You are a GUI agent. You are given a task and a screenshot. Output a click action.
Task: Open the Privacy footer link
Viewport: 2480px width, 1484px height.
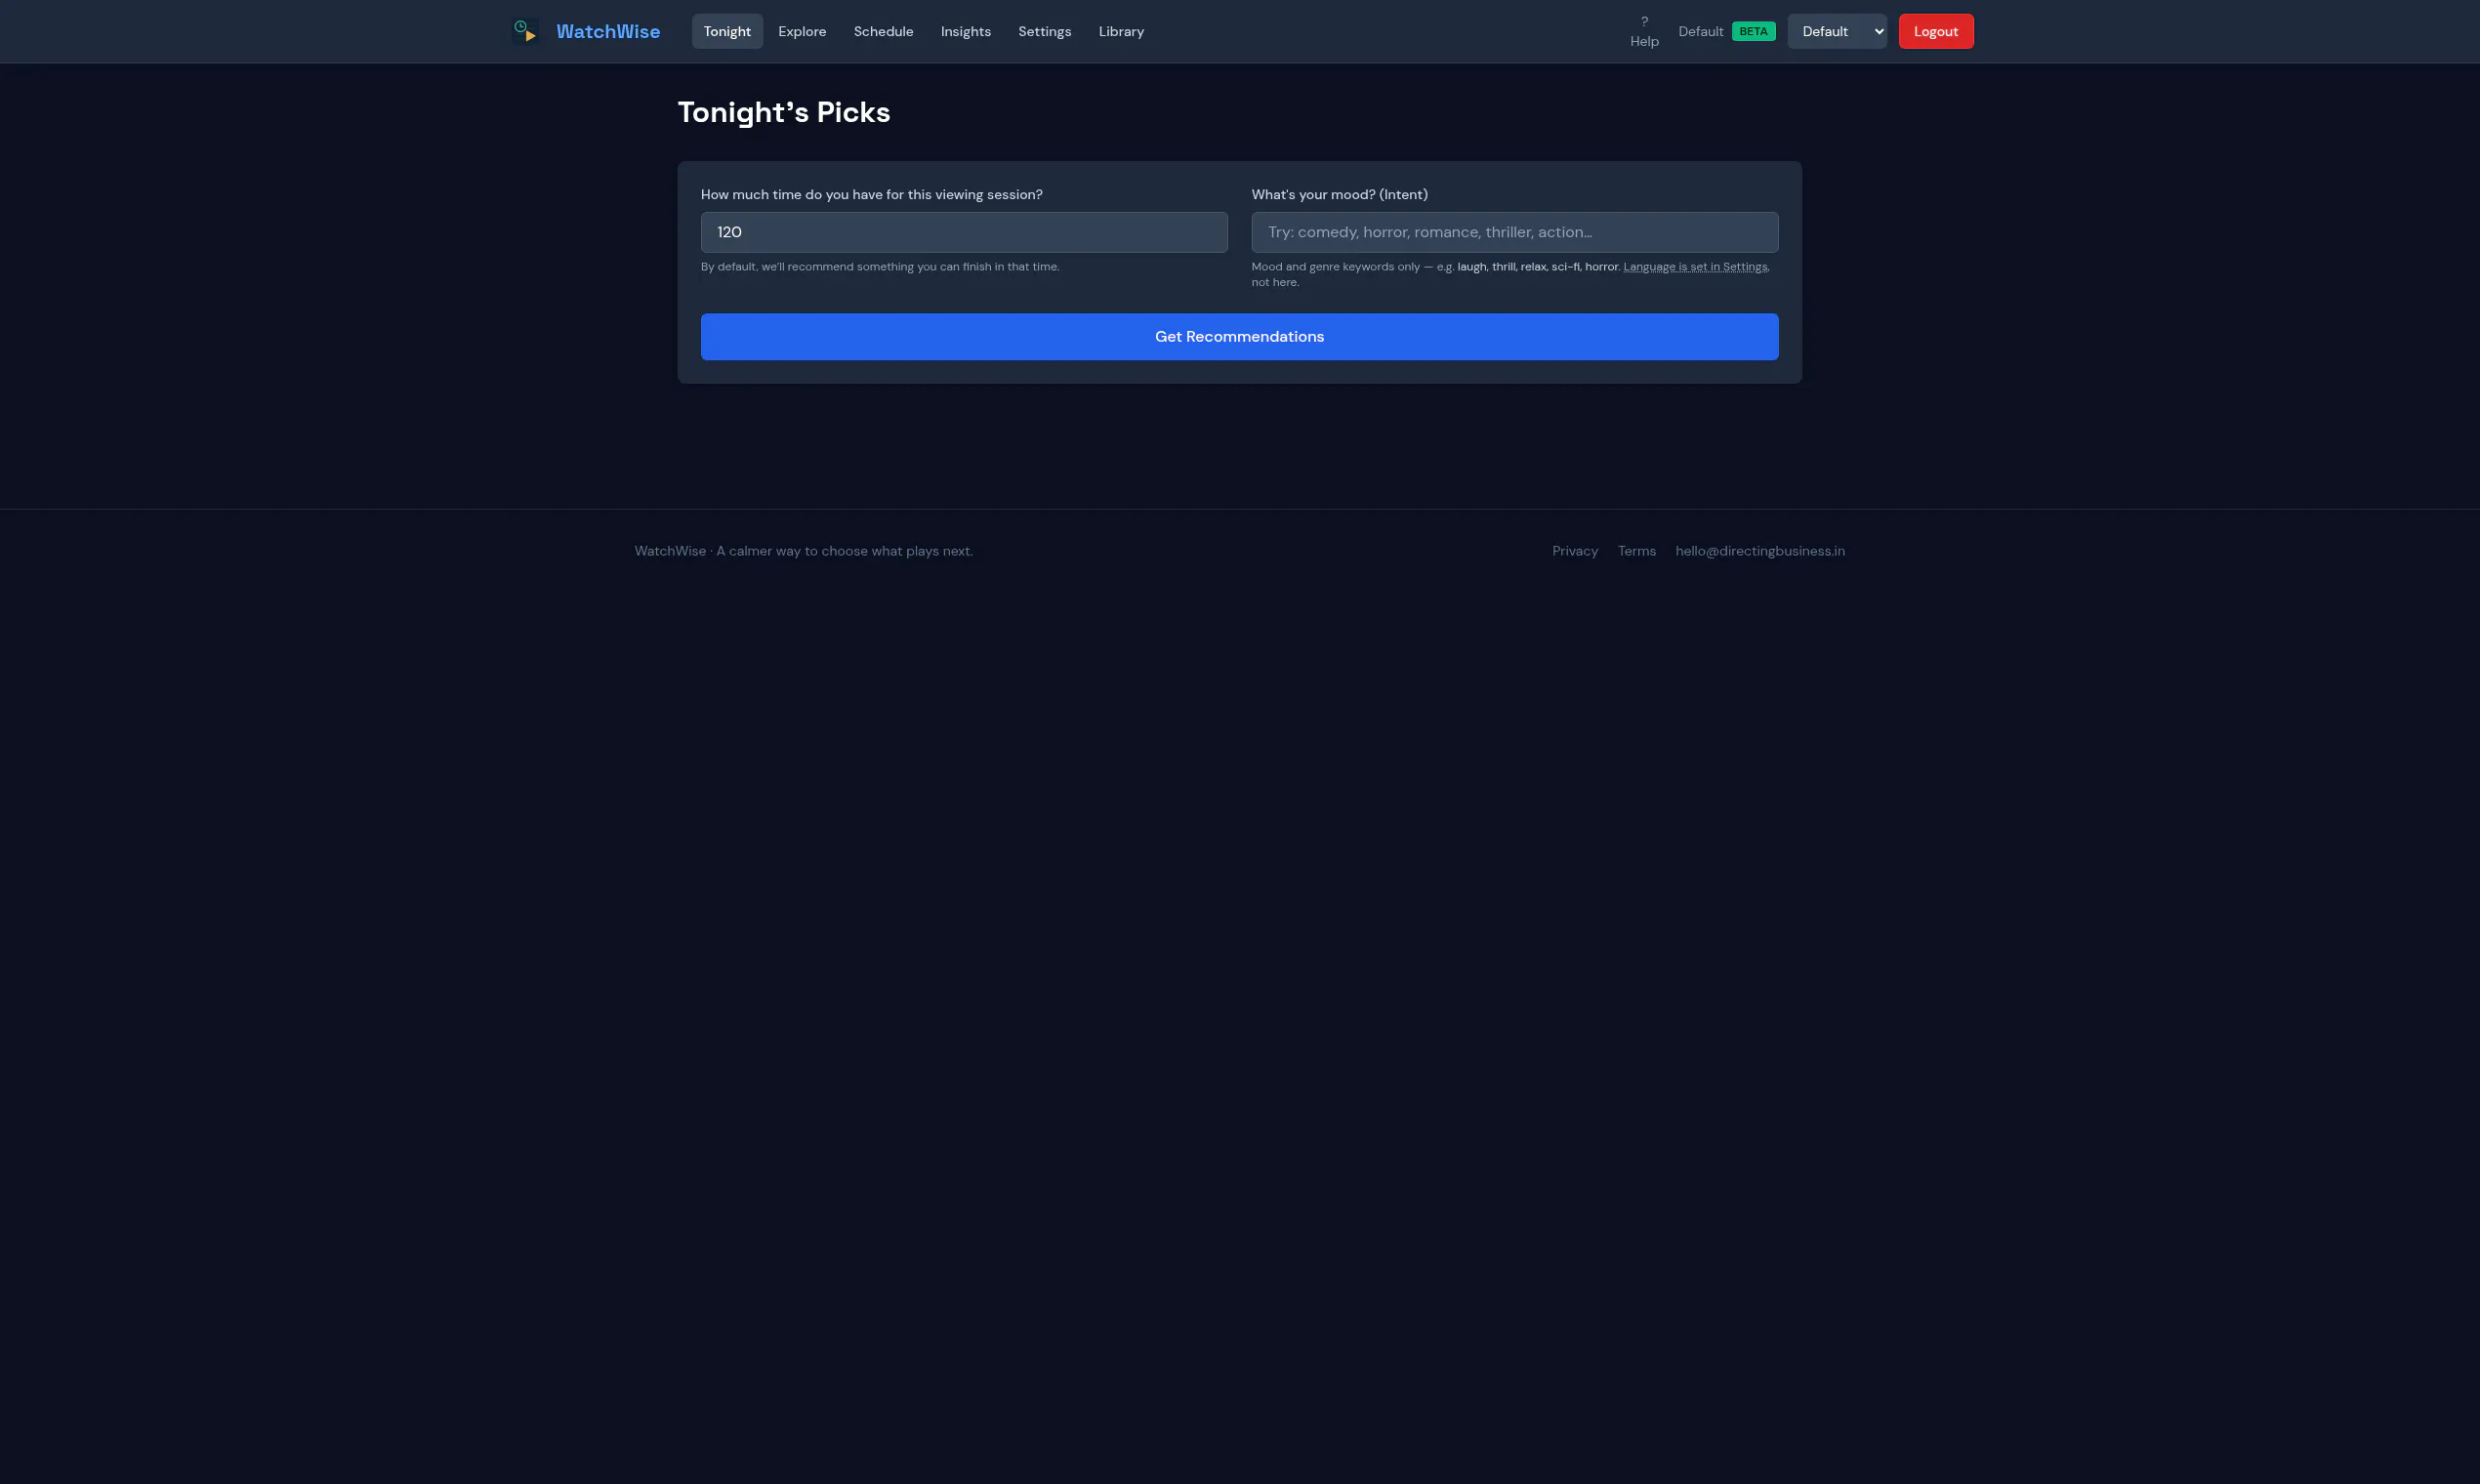tap(1574, 551)
